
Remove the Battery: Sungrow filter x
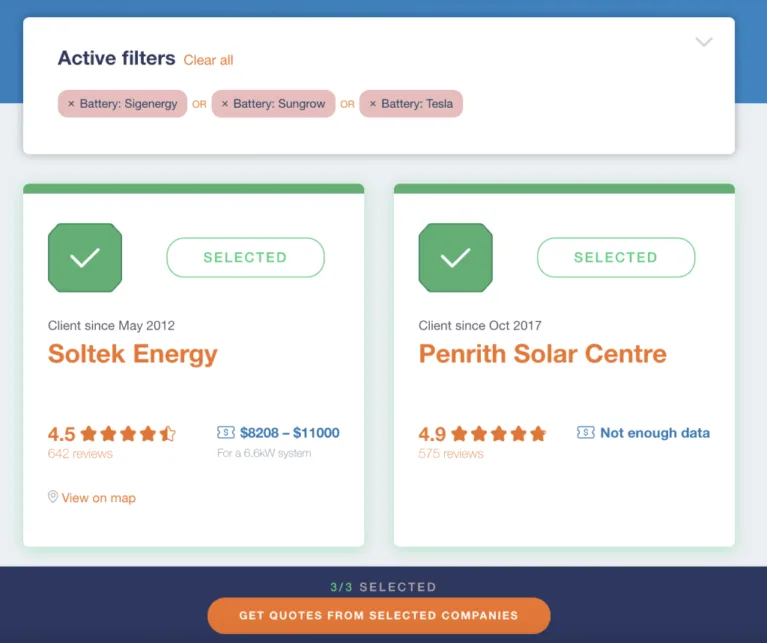point(225,104)
